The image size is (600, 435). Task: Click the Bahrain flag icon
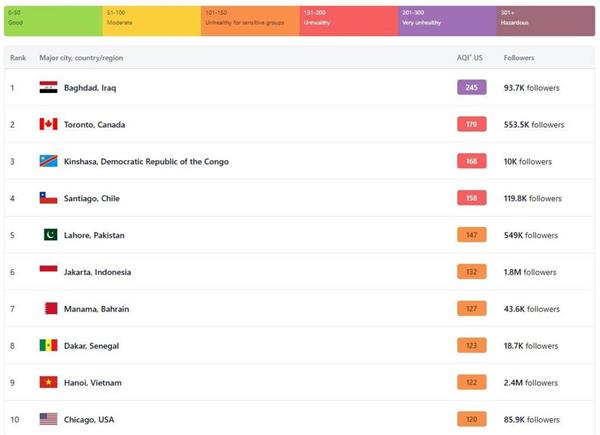(51, 308)
